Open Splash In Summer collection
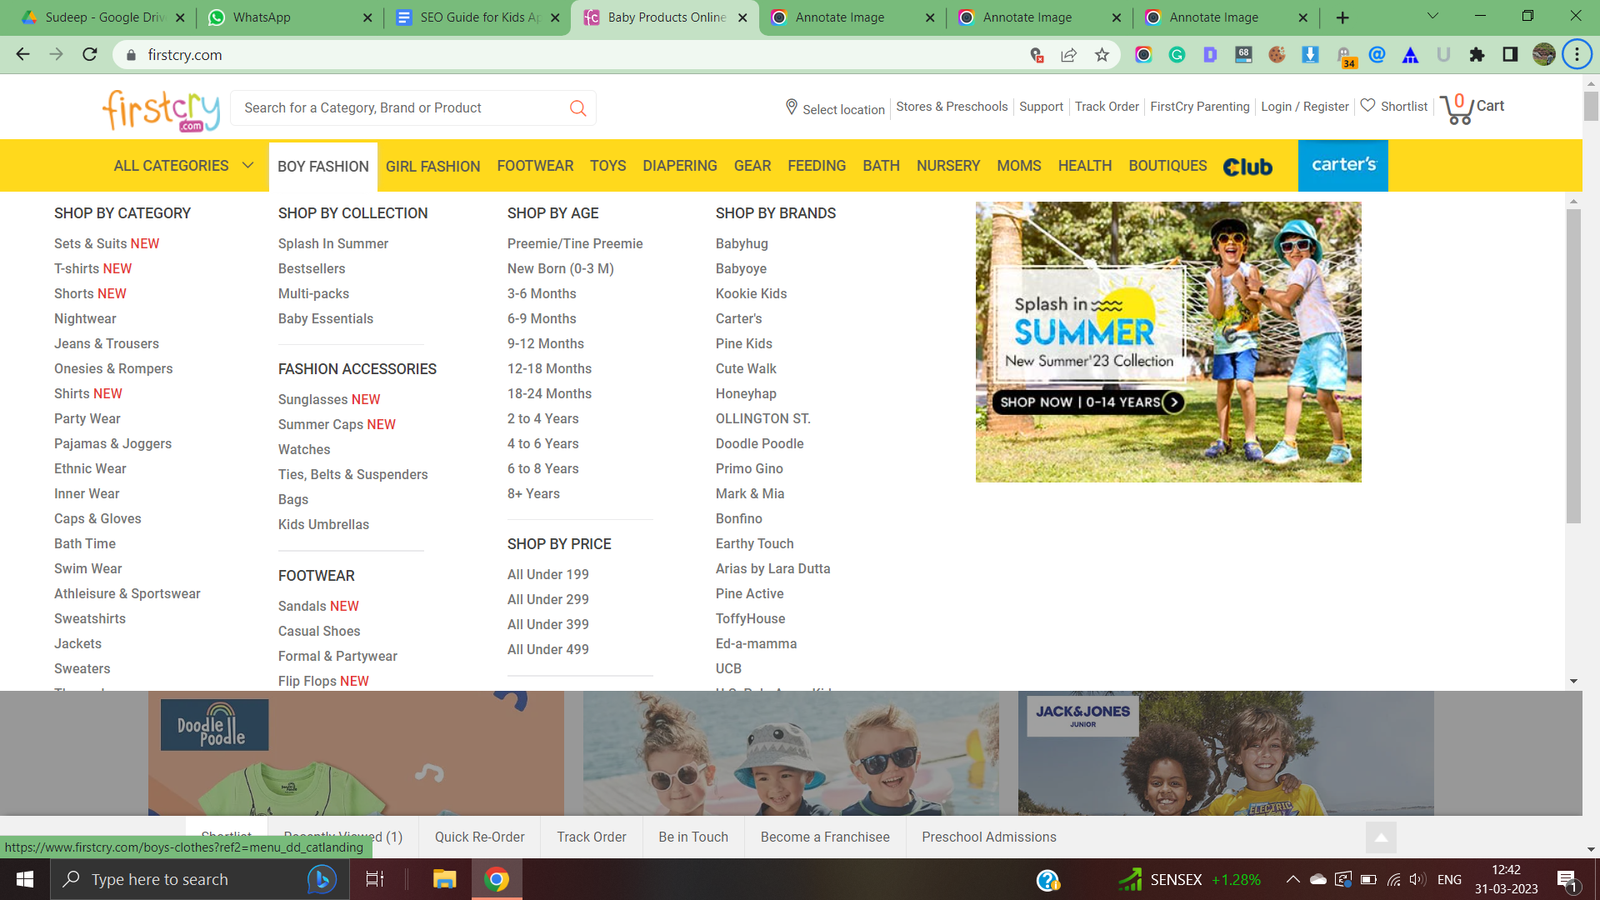 (333, 243)
